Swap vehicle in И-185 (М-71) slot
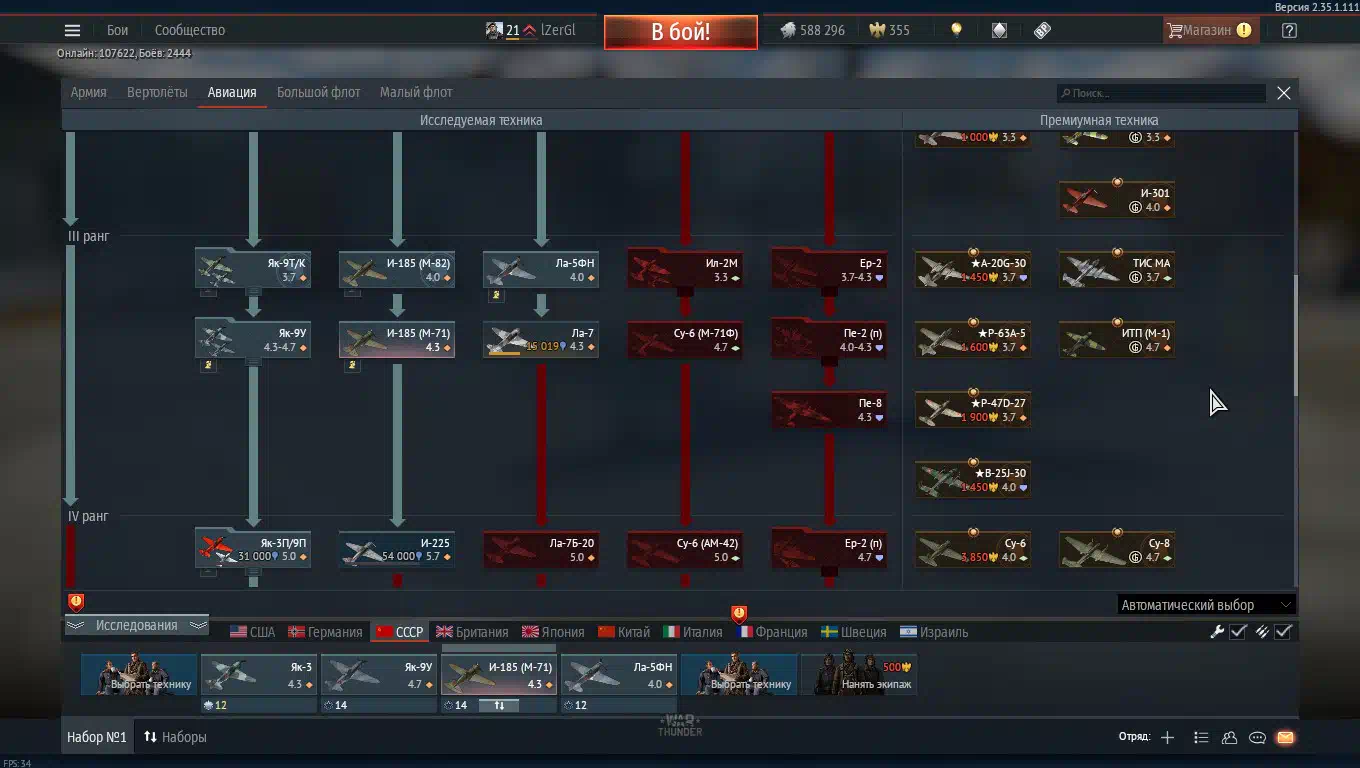Image resolution: width=1360 pixels, height=768 pixels. pos(499,705)
